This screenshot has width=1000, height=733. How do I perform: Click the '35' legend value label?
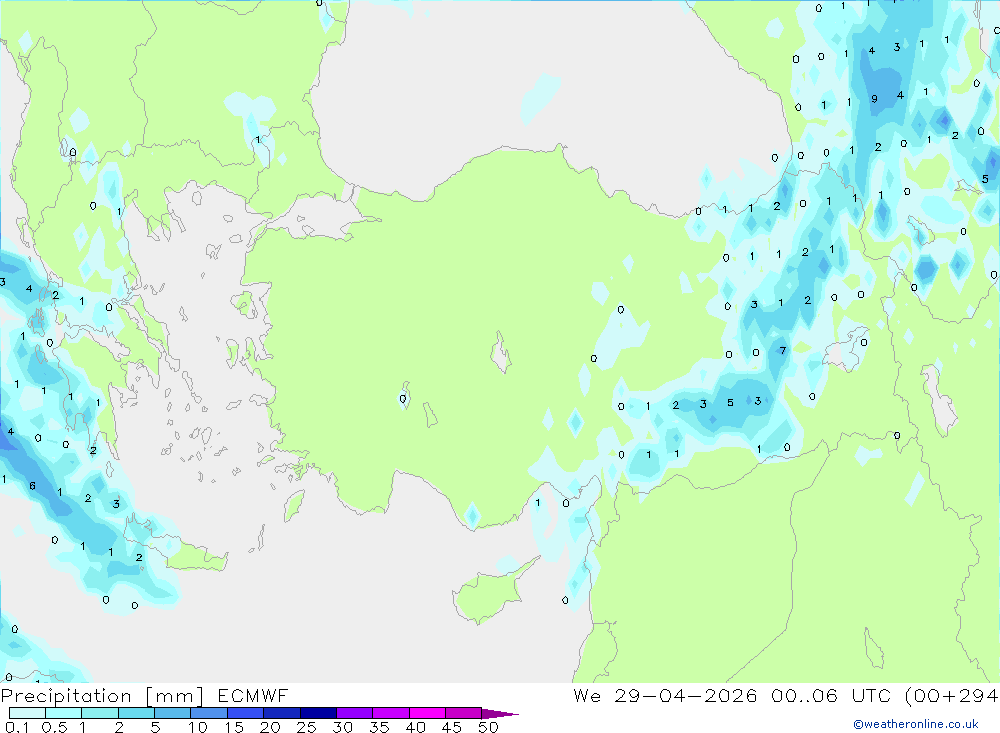(379, 727)
